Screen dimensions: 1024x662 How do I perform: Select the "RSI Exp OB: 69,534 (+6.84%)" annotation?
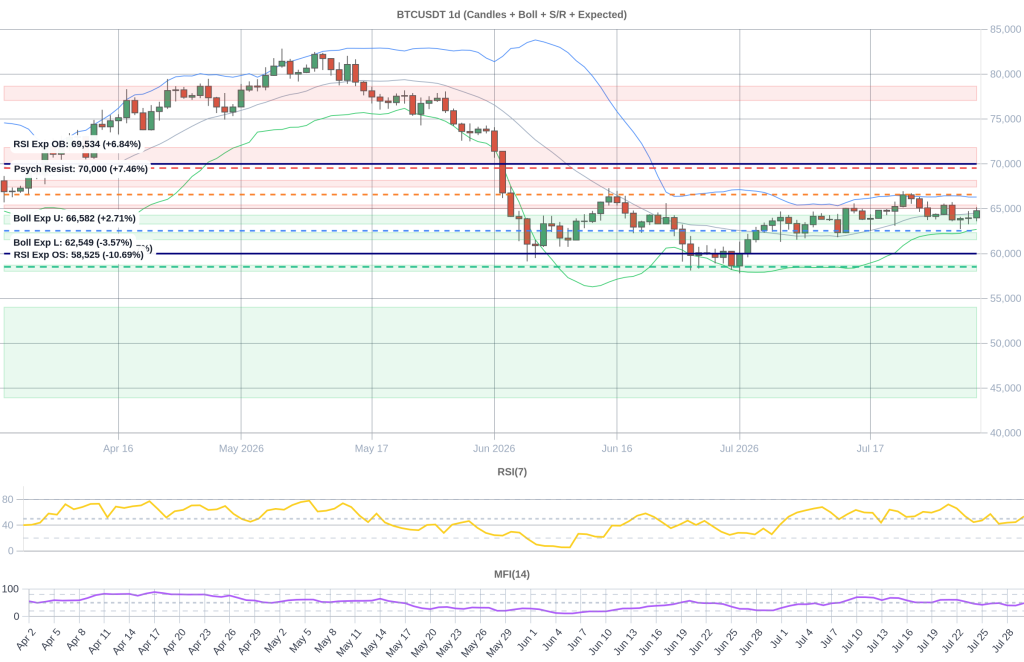pos(77,144)
